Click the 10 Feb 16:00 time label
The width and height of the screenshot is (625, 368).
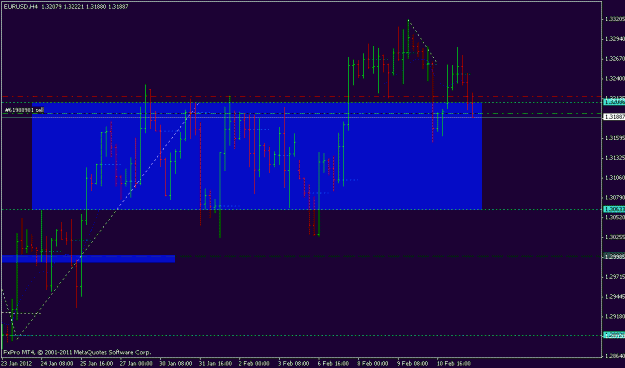pos(453,364)
